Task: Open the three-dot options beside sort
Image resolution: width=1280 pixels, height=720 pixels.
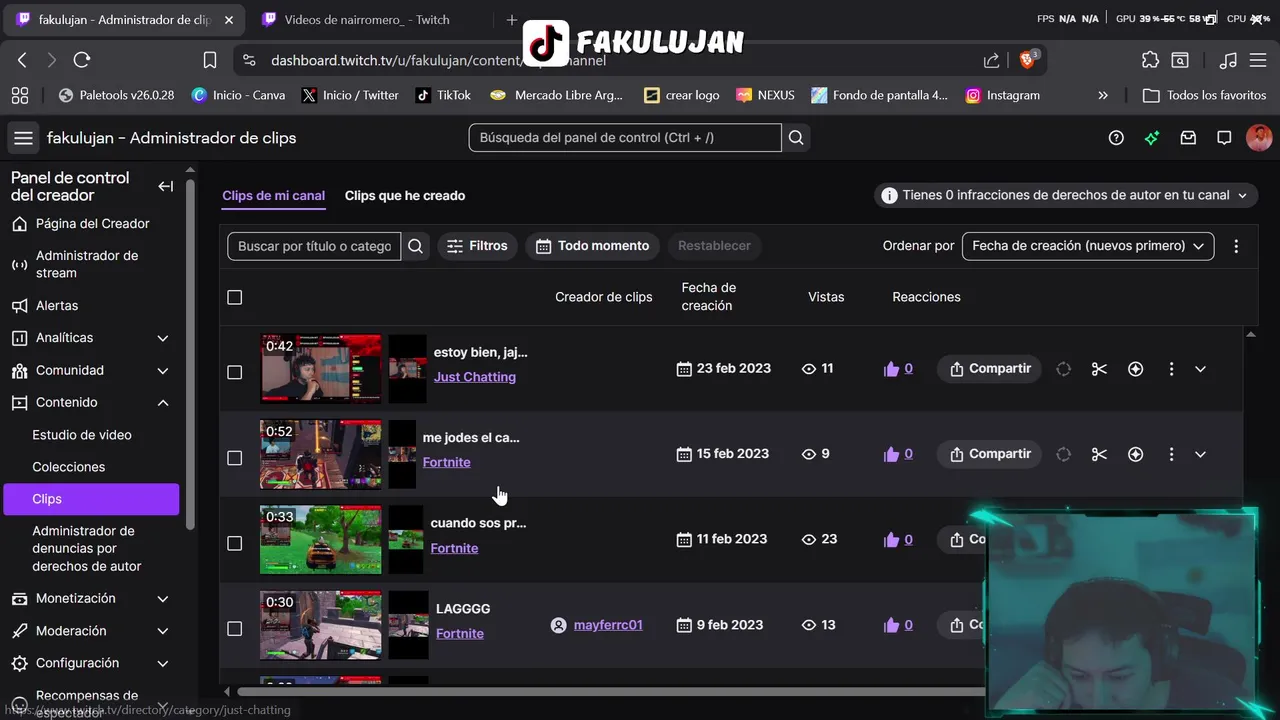Action: click(x=1236, y=246)
